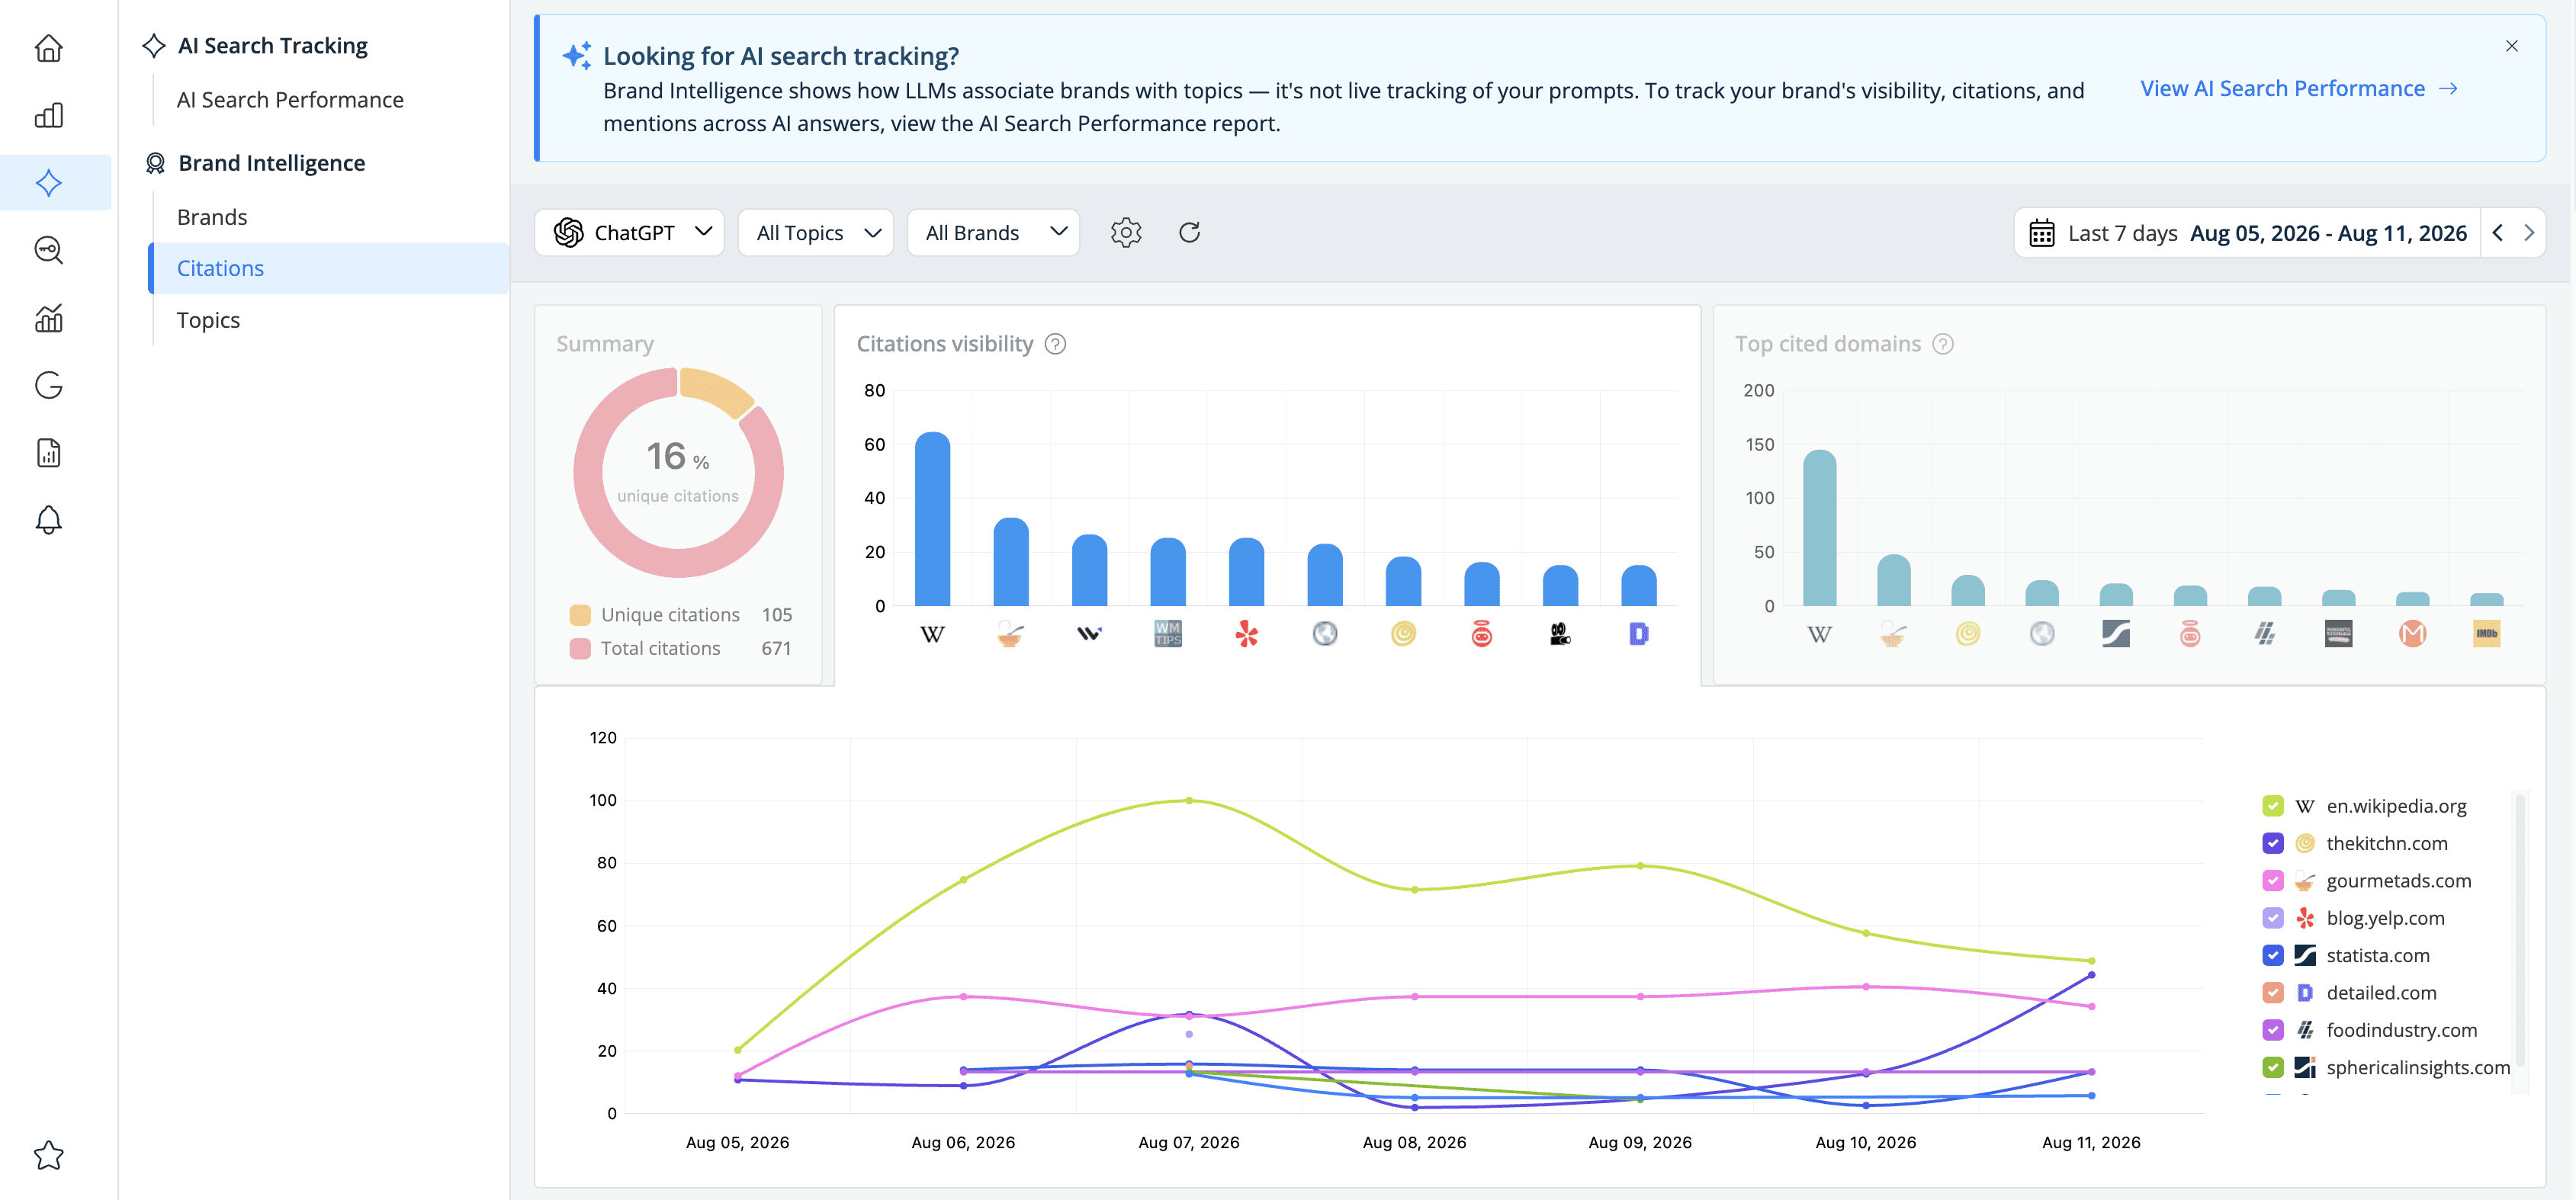Close the AI search tracking banner
Viewport: 2576px width, 1200px height.
point(2511,46)
